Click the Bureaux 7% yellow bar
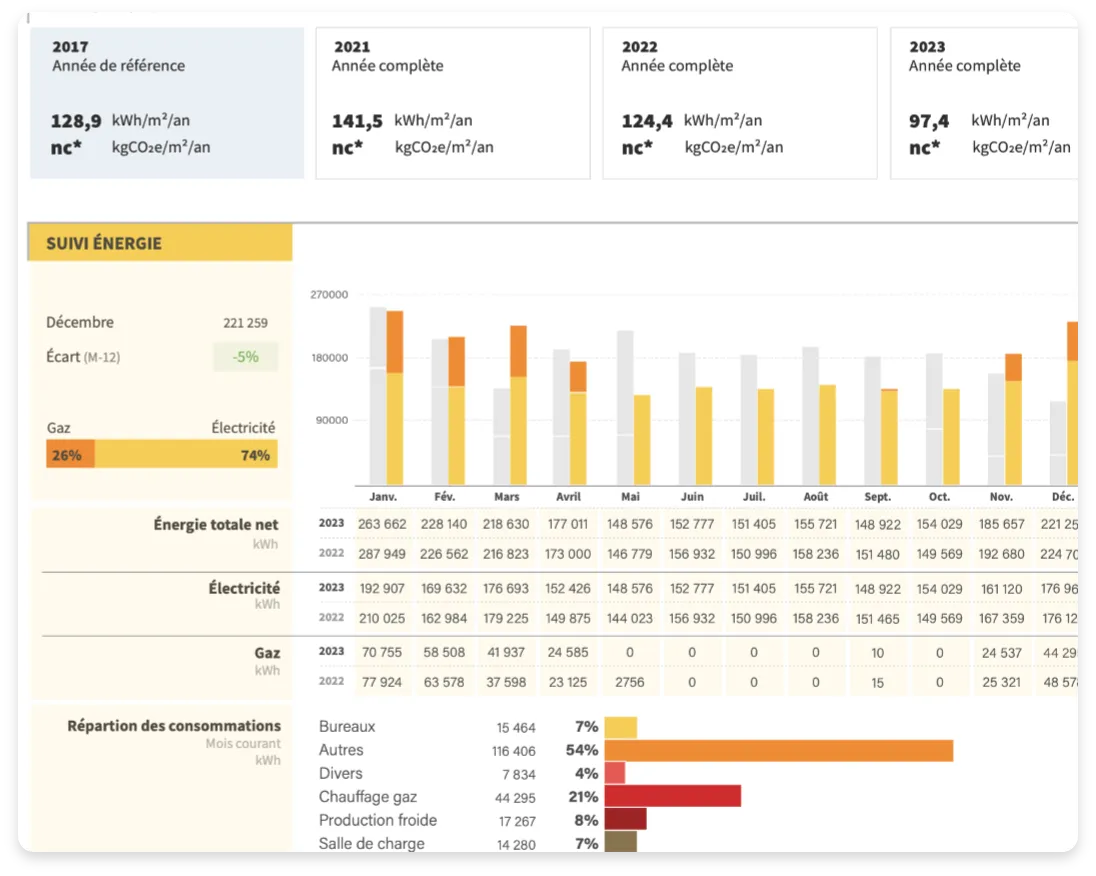Viewport: 1096px width, 876px height. click(620, 728)
